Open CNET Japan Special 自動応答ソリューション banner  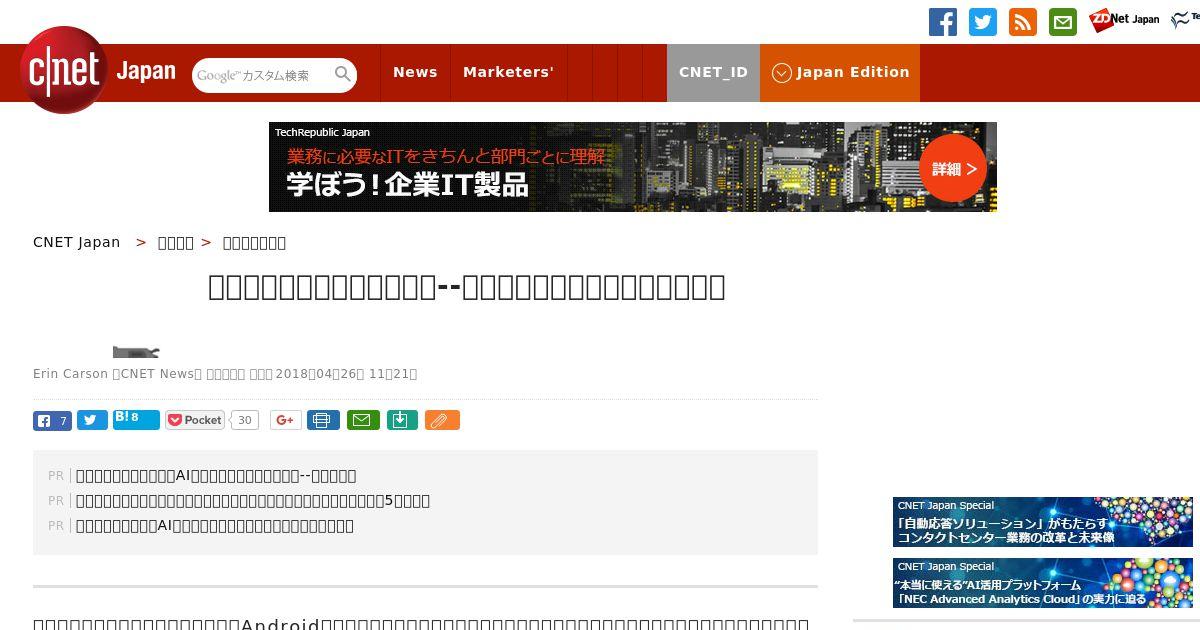pos(1043,522)
